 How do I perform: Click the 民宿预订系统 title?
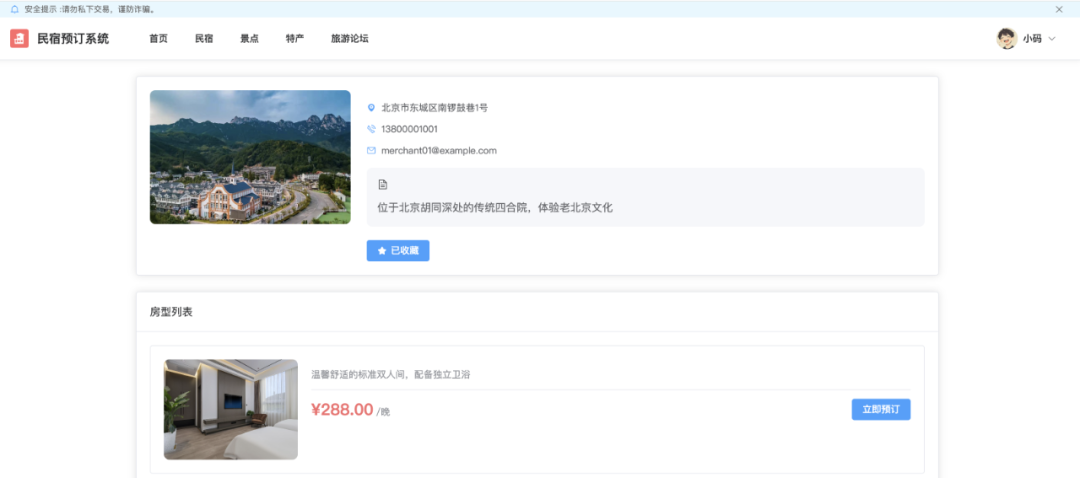73,39
